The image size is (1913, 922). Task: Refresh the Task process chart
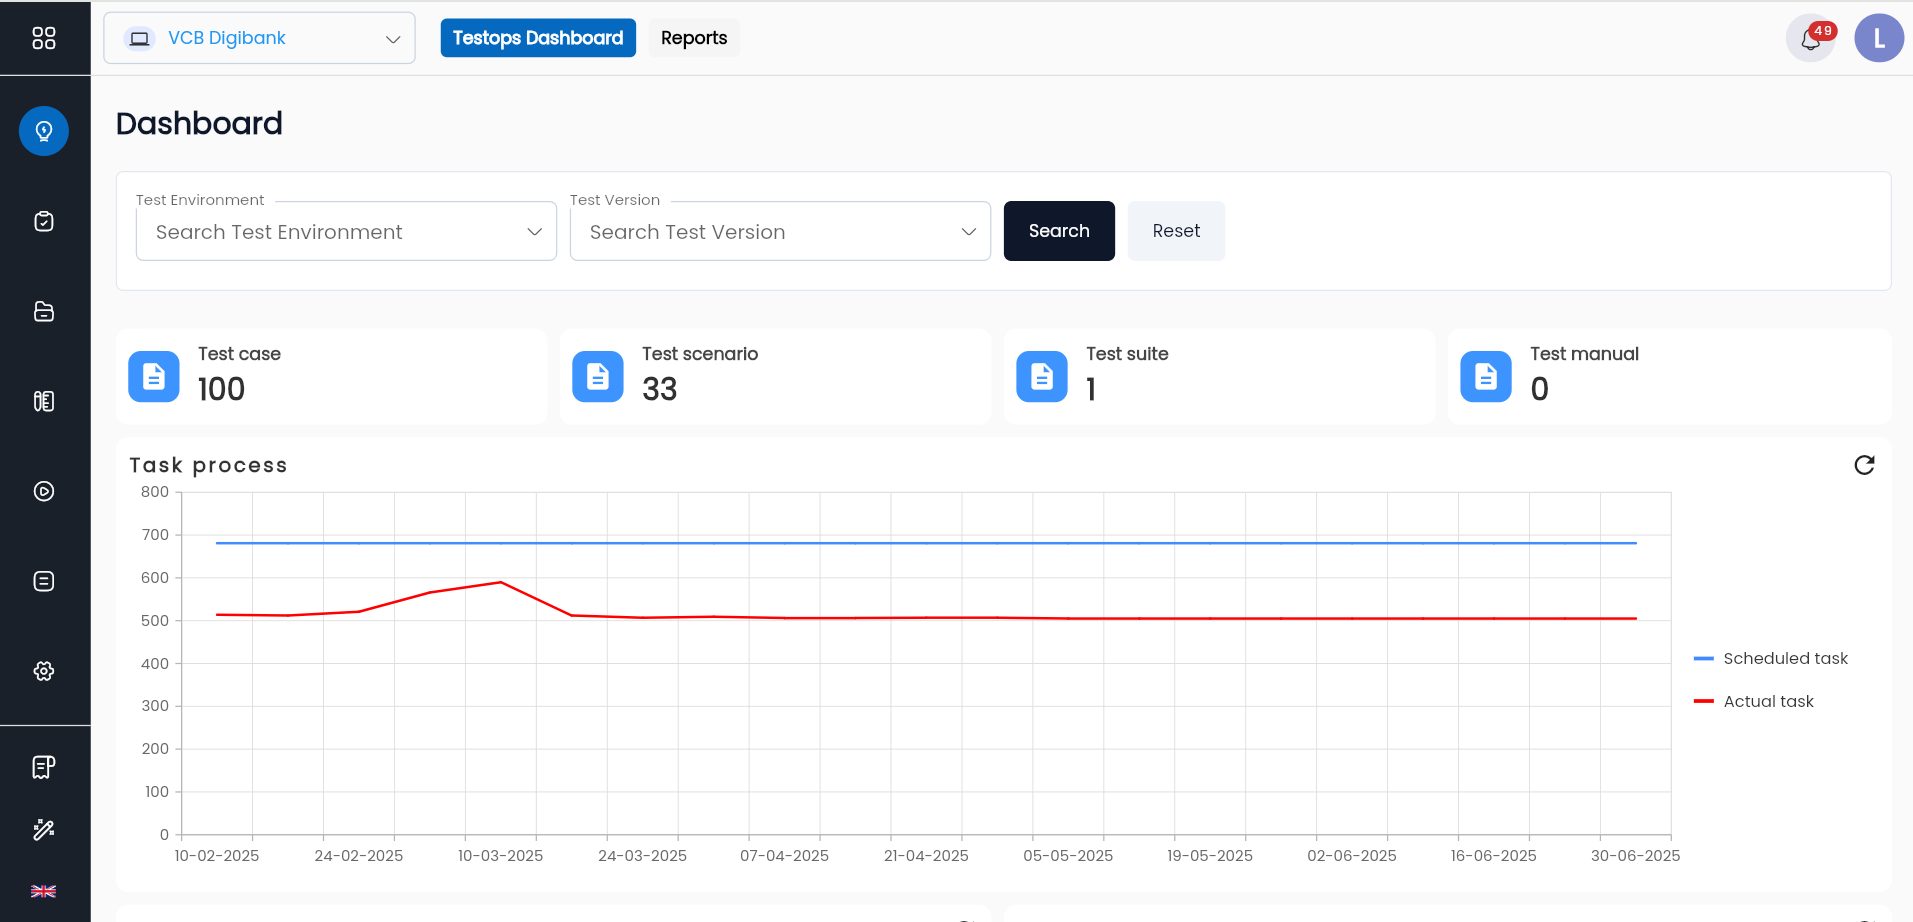(1864, 465)
